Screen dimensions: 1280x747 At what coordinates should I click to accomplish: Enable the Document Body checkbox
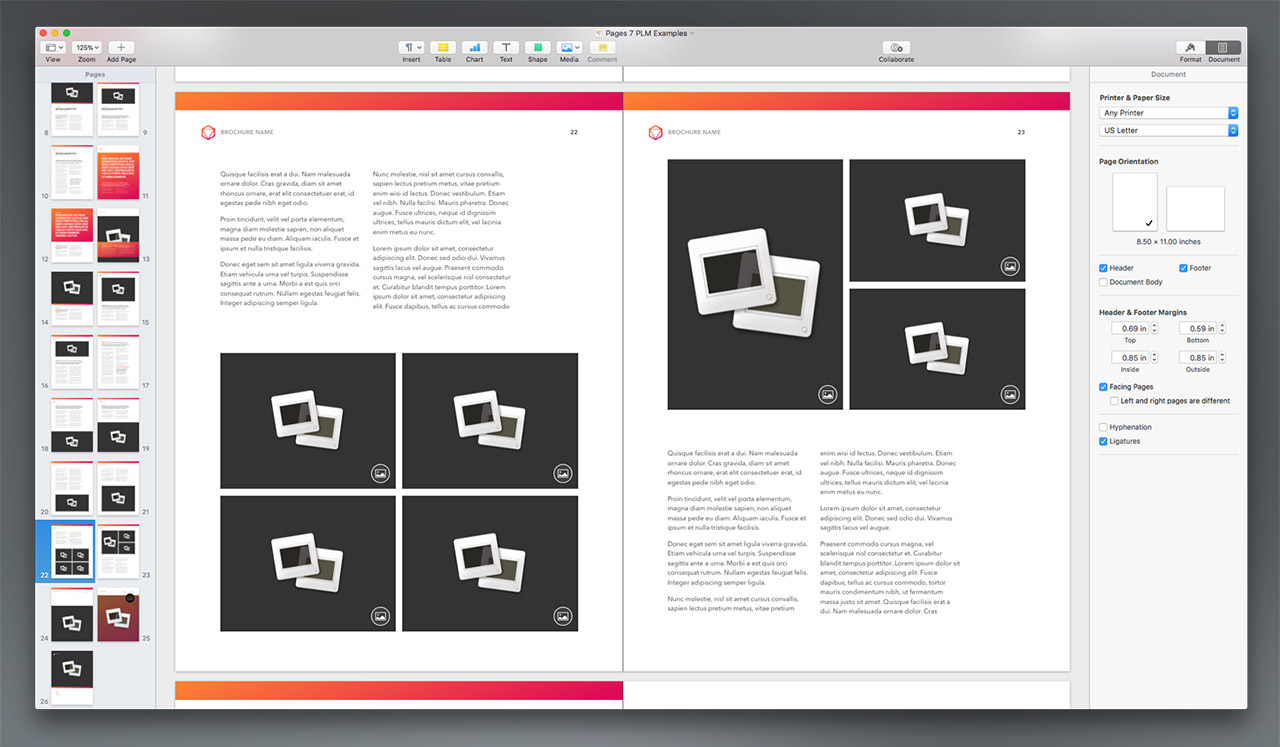[x=1103, y=282]
